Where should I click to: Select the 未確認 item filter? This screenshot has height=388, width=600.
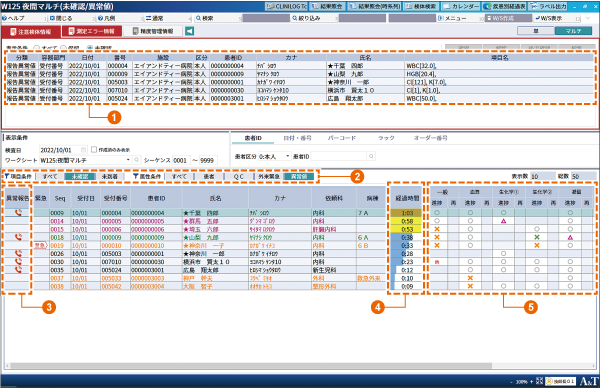point(80,176)
